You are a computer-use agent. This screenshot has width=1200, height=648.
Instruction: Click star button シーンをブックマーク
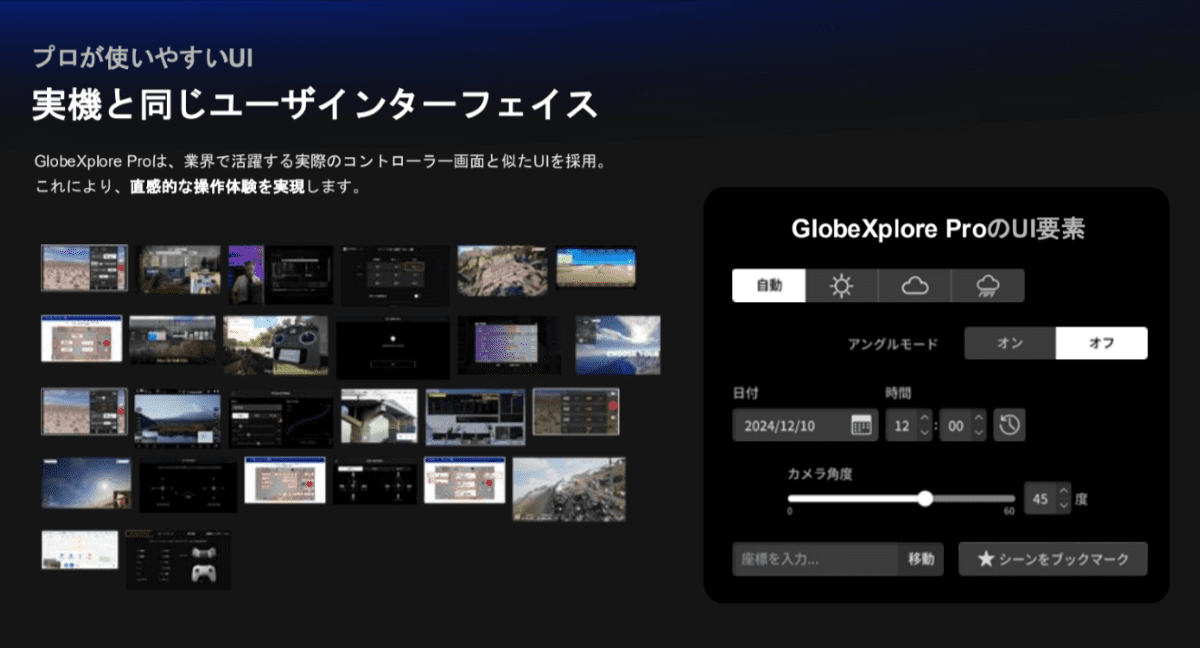1053,559
